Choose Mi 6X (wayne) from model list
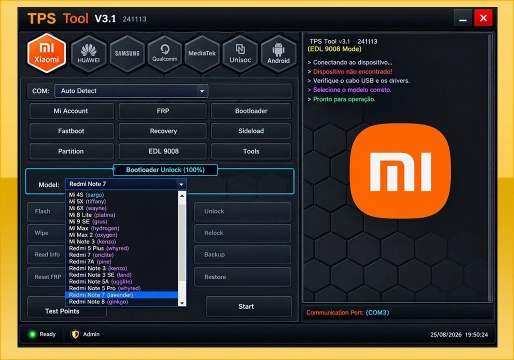The width and height of the screenshot is (514, 360). coord(122,208)
